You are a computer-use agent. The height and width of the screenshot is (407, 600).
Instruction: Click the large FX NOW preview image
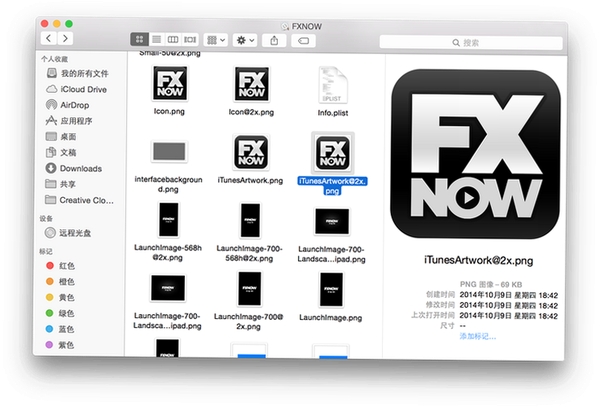475,154
